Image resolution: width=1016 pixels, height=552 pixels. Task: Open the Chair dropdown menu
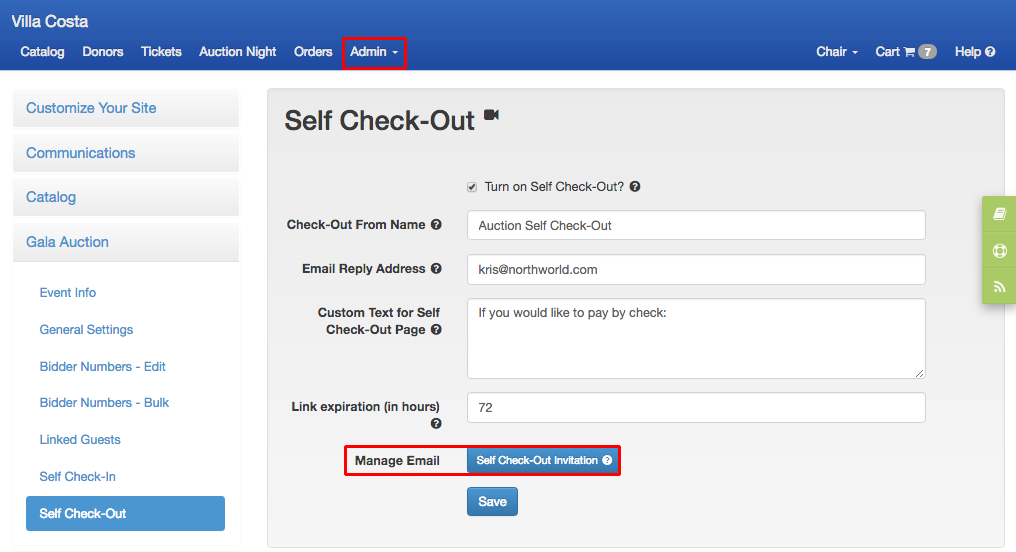[x=837, y=52]
